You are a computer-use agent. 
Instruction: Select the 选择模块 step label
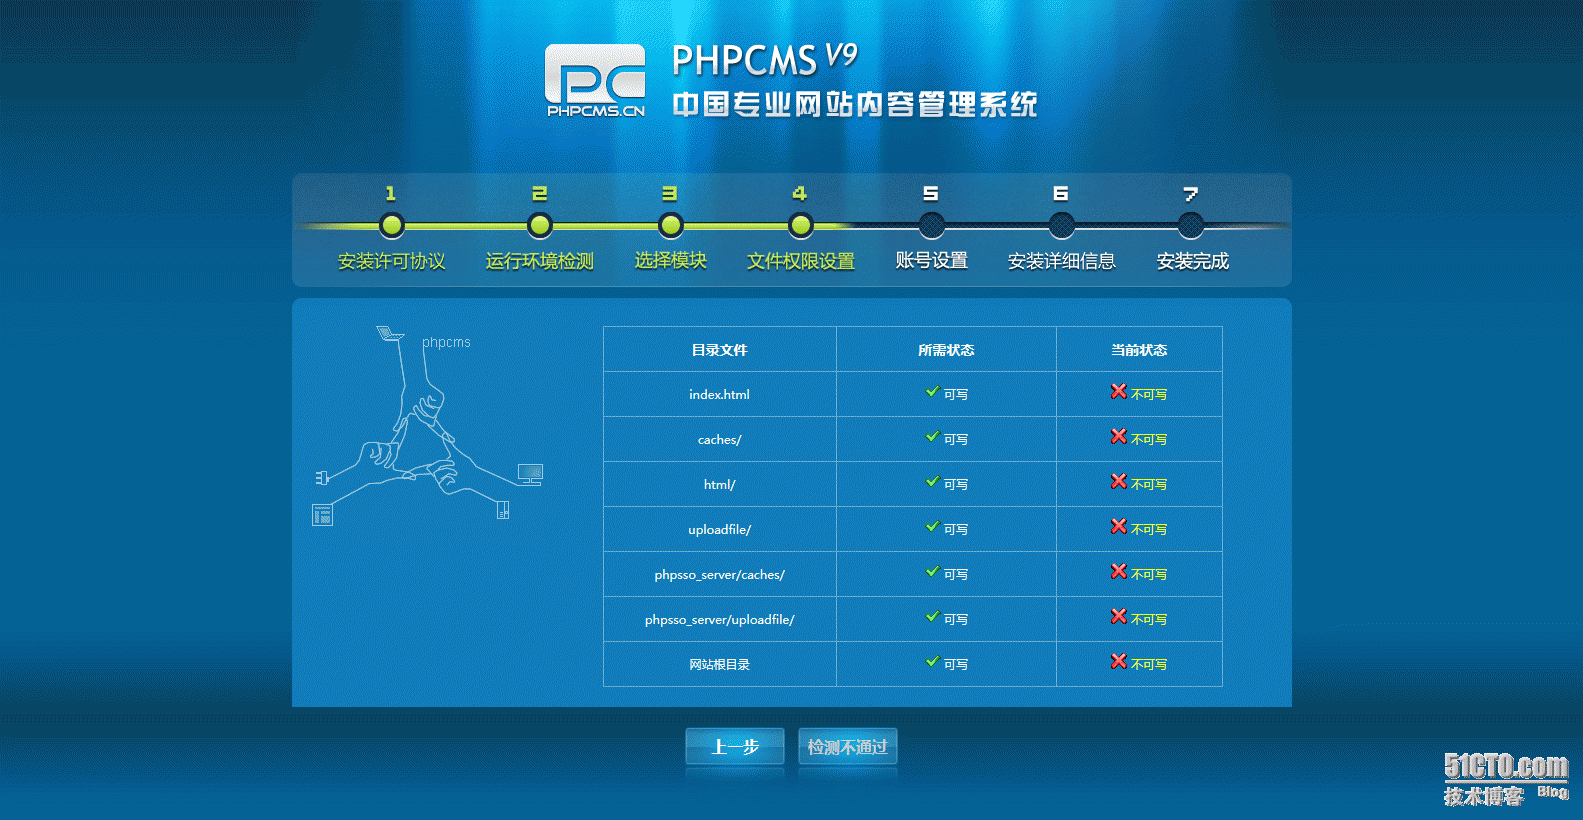click(x=671, y=260)
